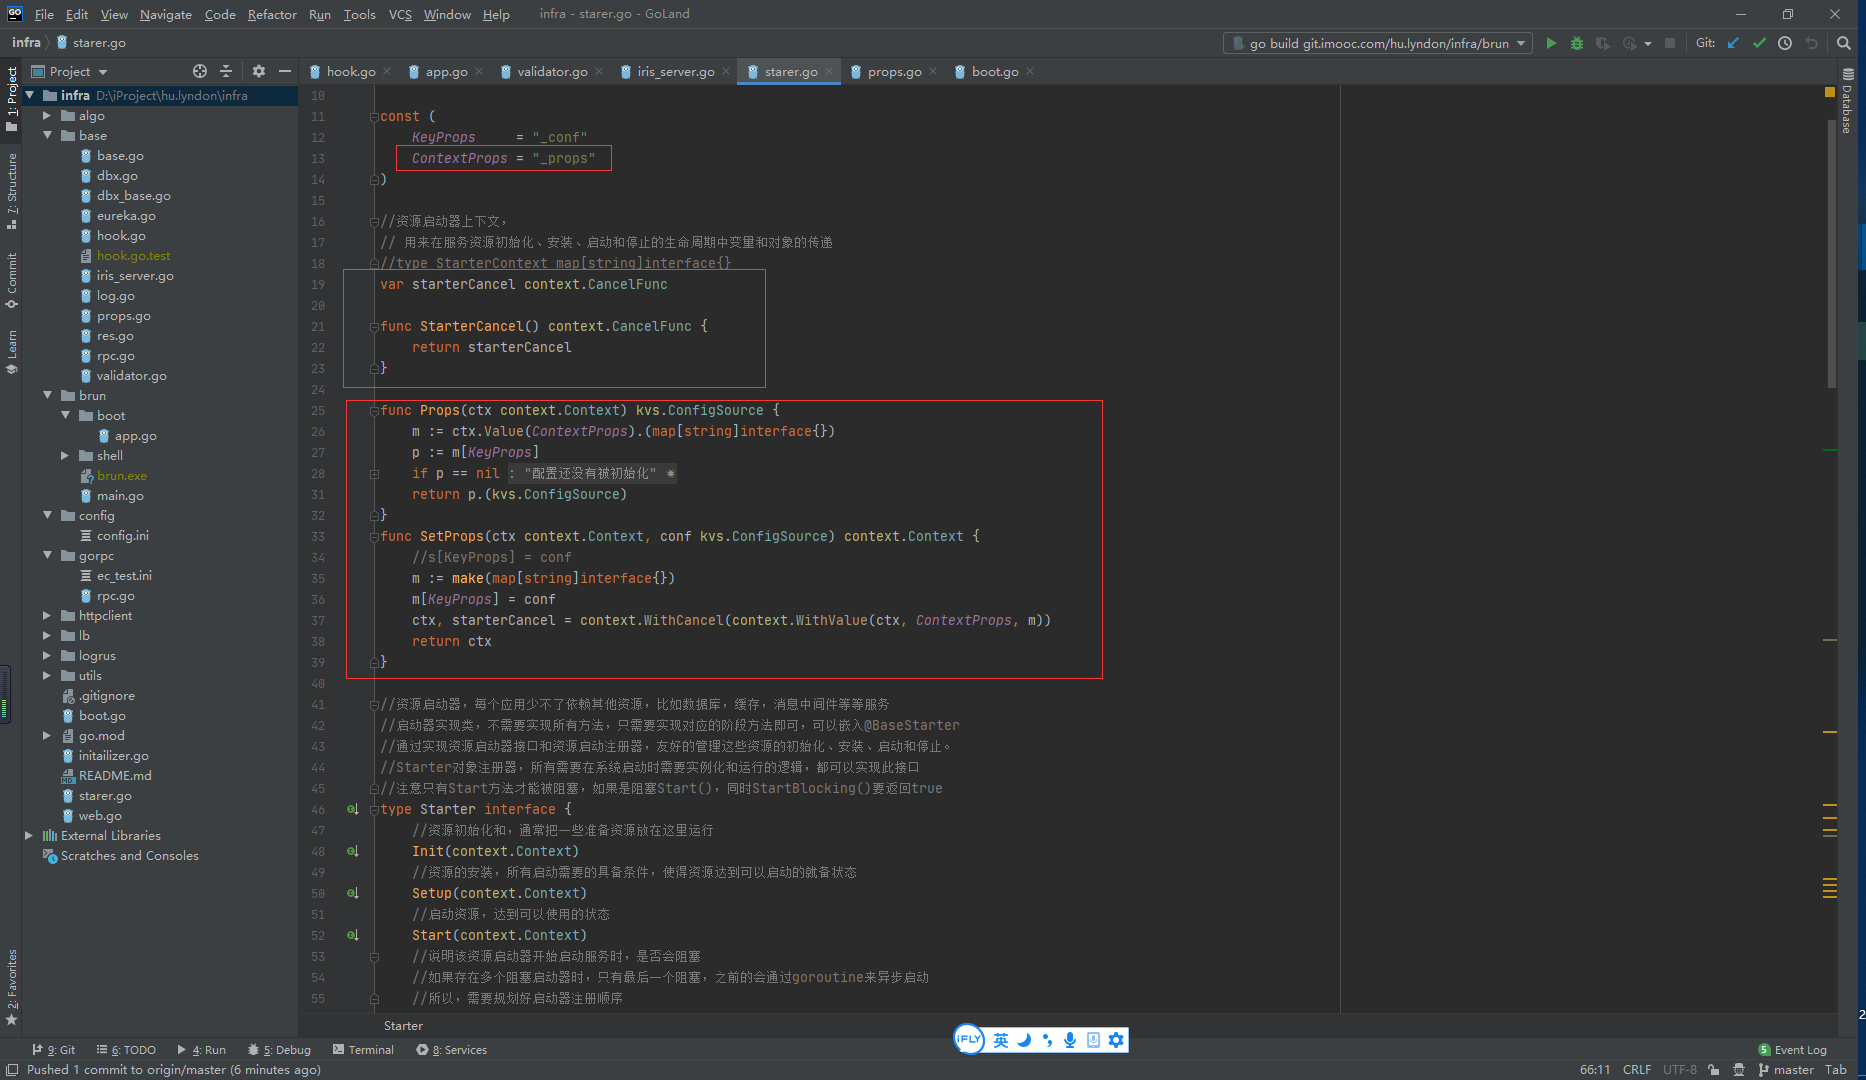This screenshot has height=1080, width=1866.
Task: Open Search Everywhere magnifier
Action: coord(1844,43)
